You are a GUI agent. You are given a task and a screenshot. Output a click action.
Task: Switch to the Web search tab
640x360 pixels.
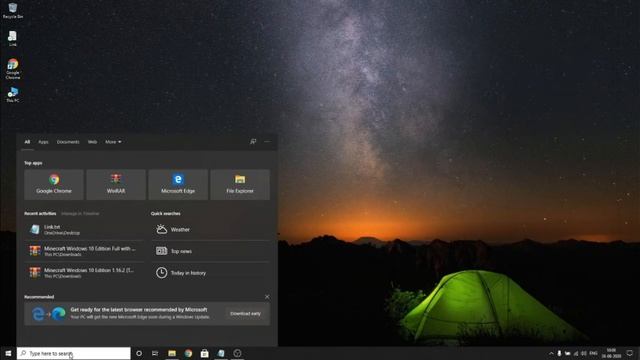pyautogui.click(x=93, y=142)
